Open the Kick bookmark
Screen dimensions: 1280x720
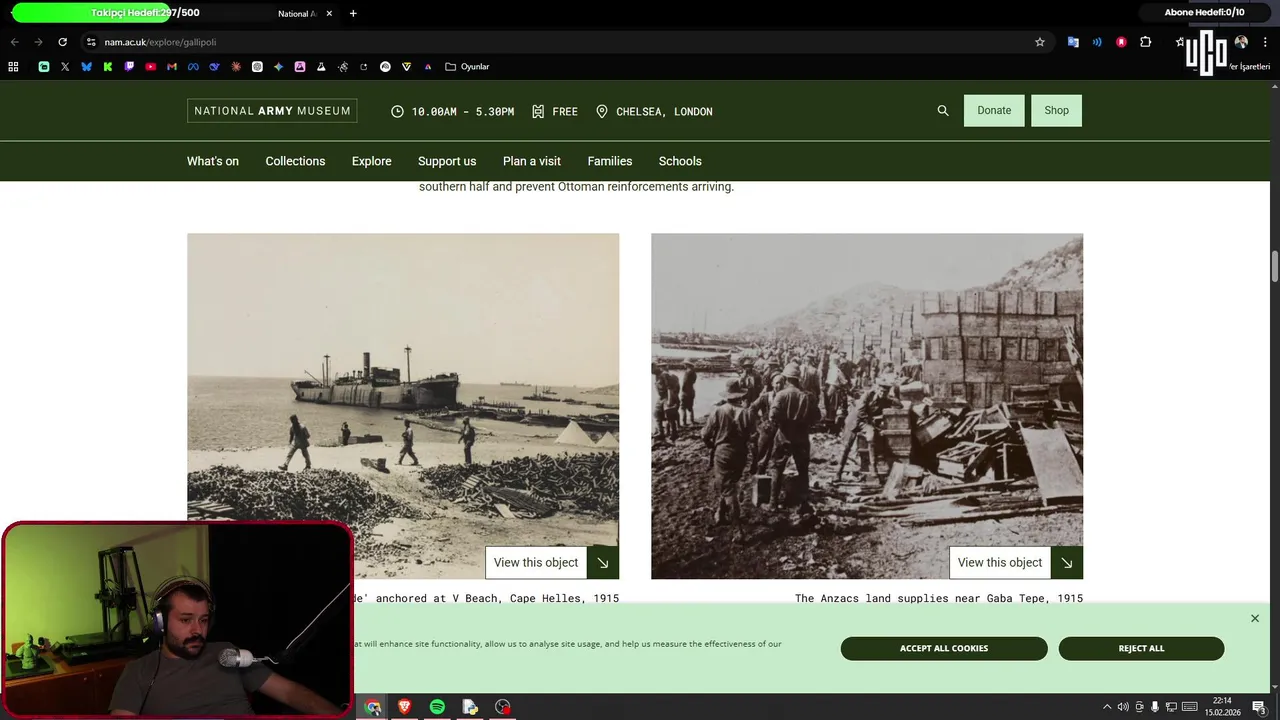(108, 67)
